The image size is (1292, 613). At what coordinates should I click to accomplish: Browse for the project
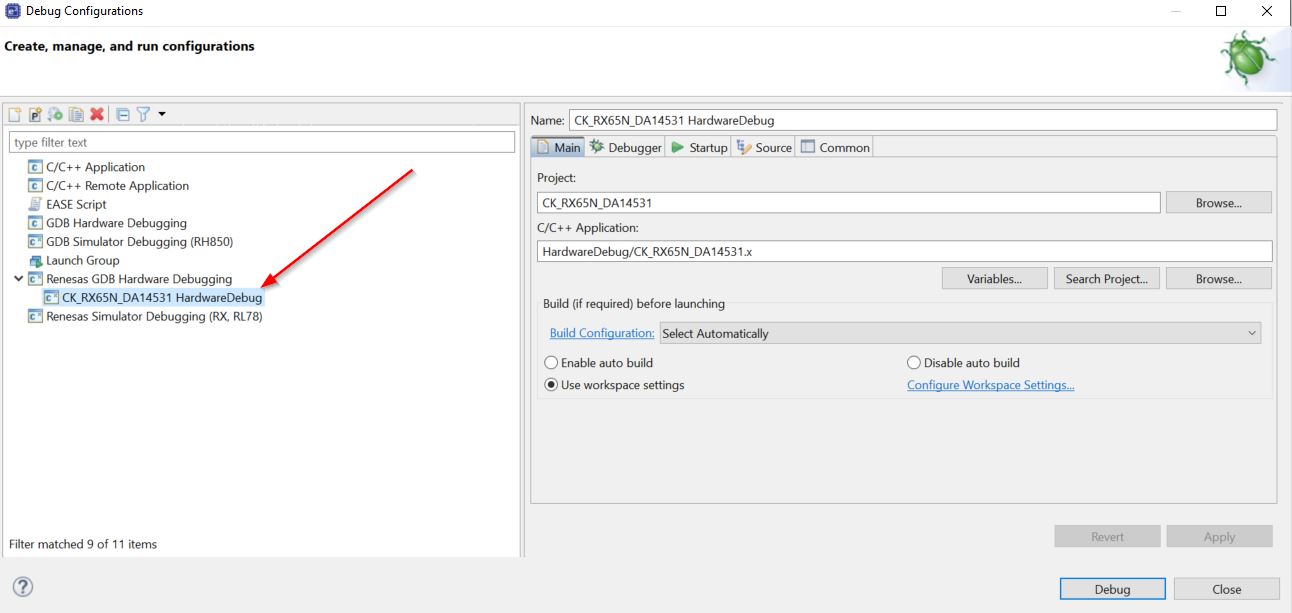[1218, 203]
